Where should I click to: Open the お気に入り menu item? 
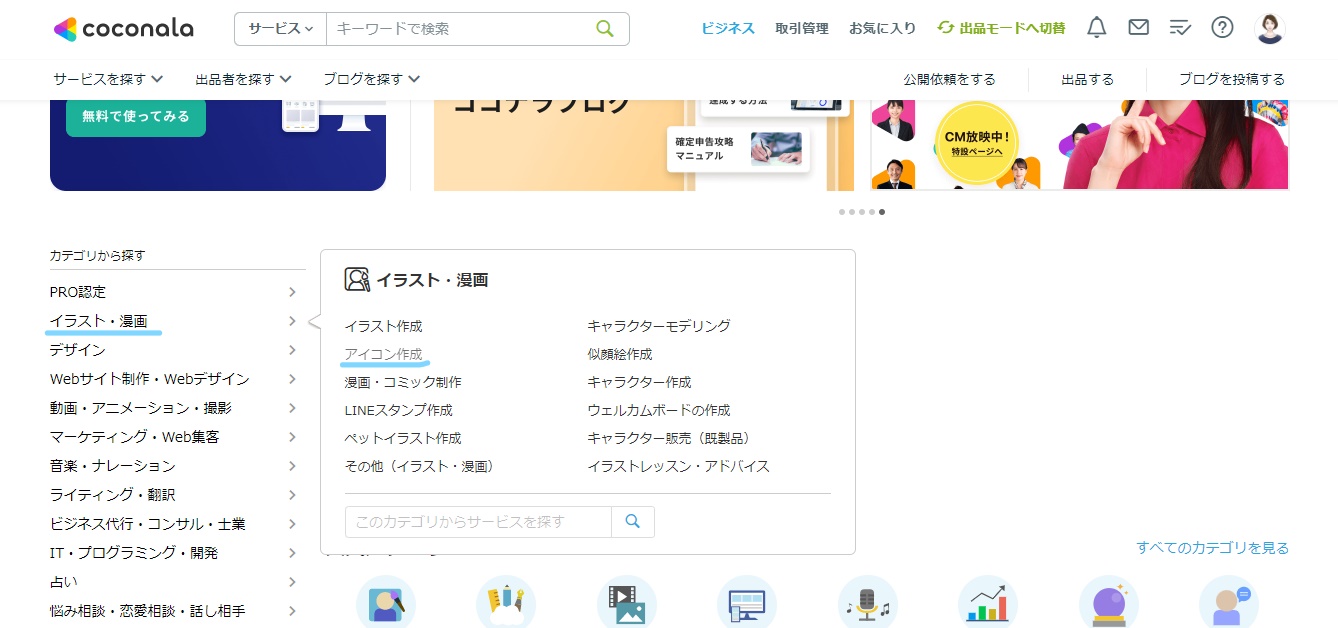coord(883,28)
